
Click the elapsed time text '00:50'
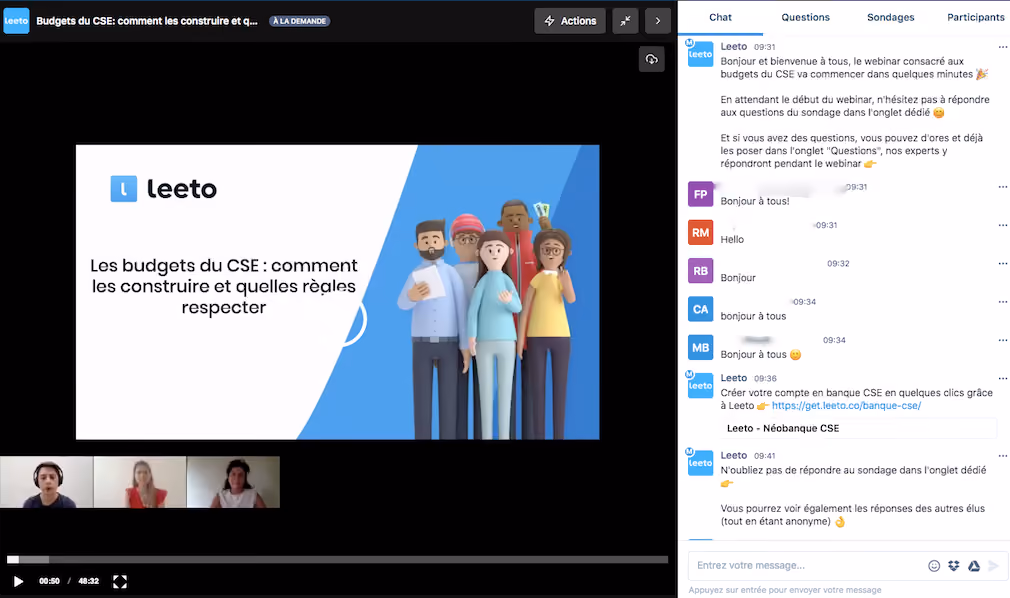pos(50,581)
